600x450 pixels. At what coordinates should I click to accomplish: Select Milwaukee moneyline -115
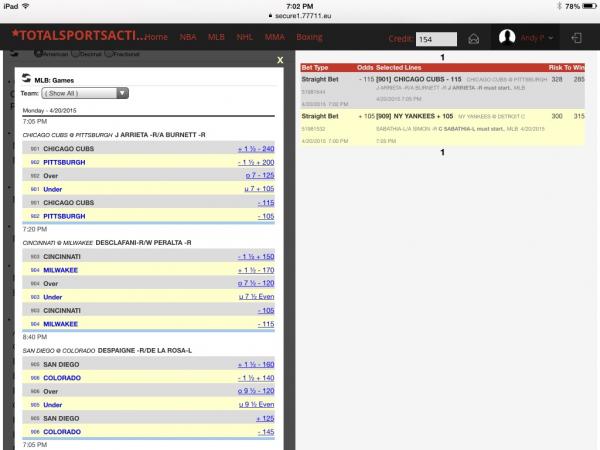tap(265, 324)
